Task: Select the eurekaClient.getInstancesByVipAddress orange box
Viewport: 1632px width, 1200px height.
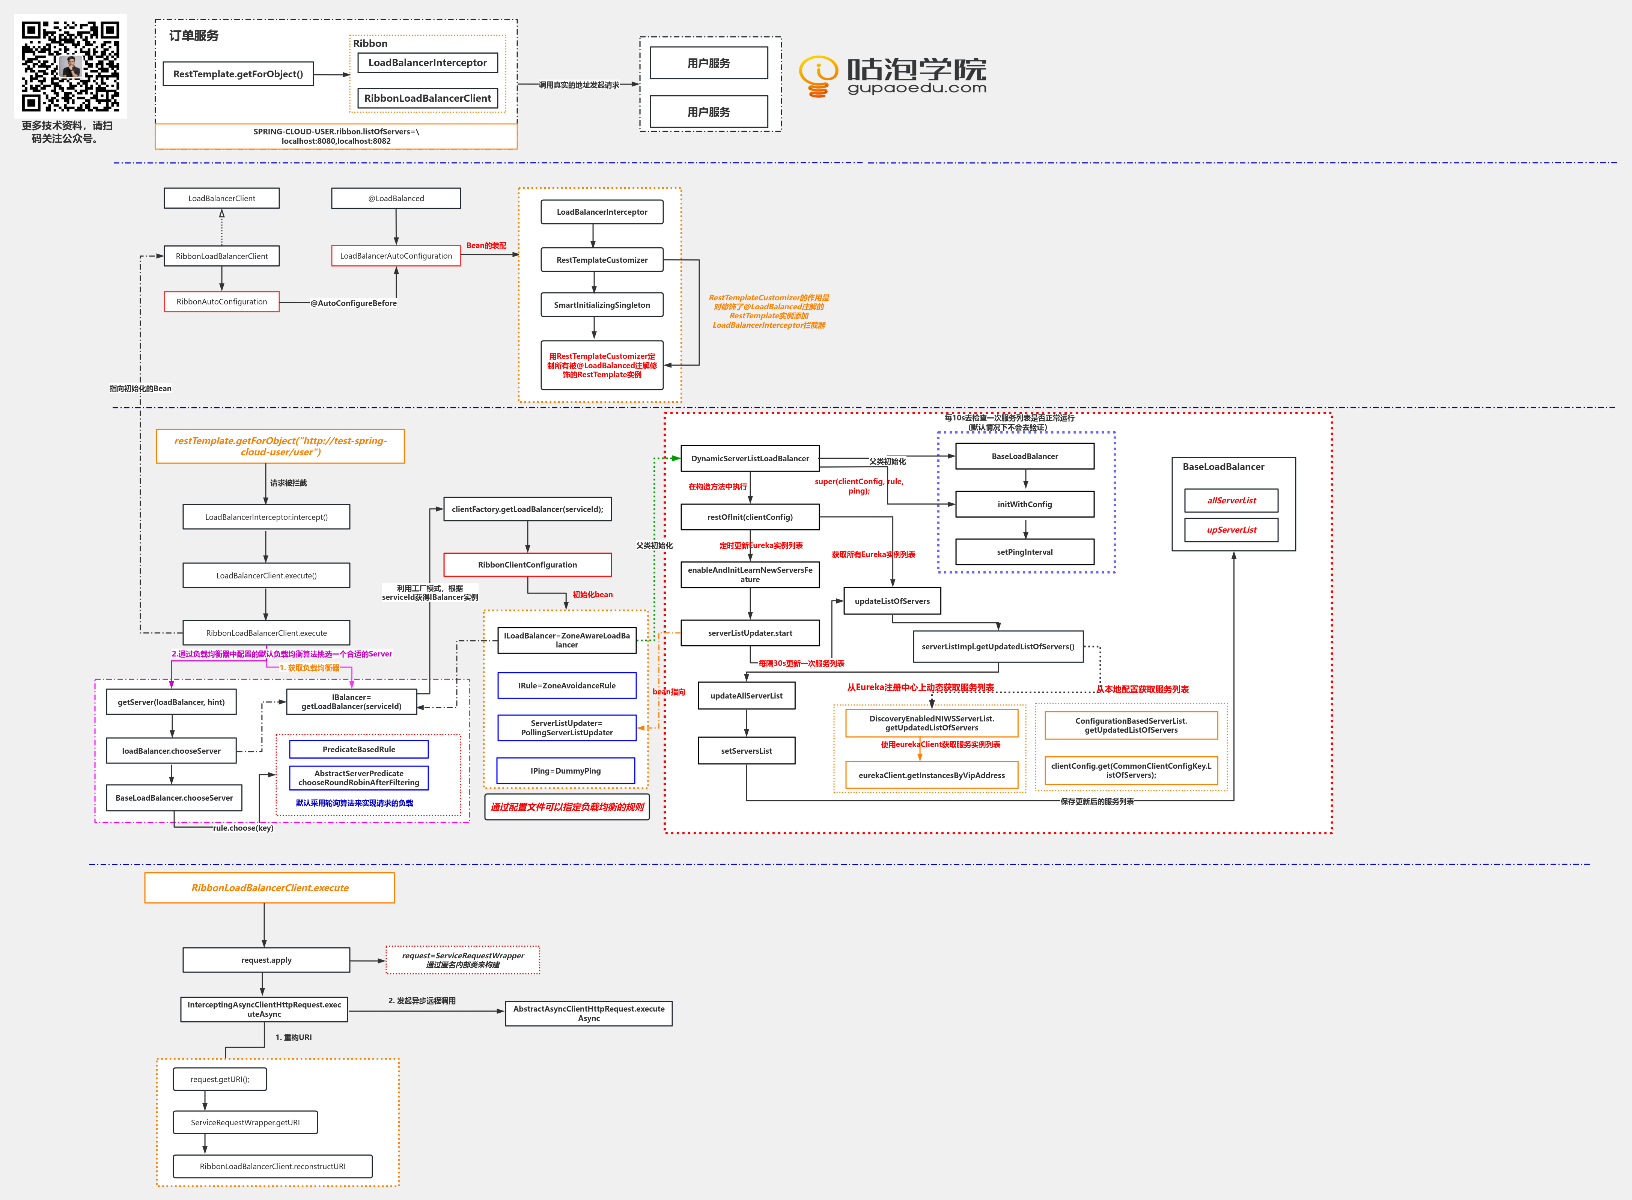Action: 932,774
